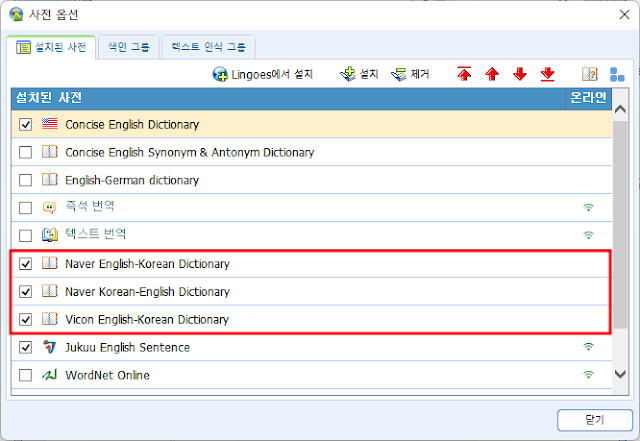This screenshot has height=441, width=640.
Task: Click the scrollbar up arrow
Action: click(620, 109)
